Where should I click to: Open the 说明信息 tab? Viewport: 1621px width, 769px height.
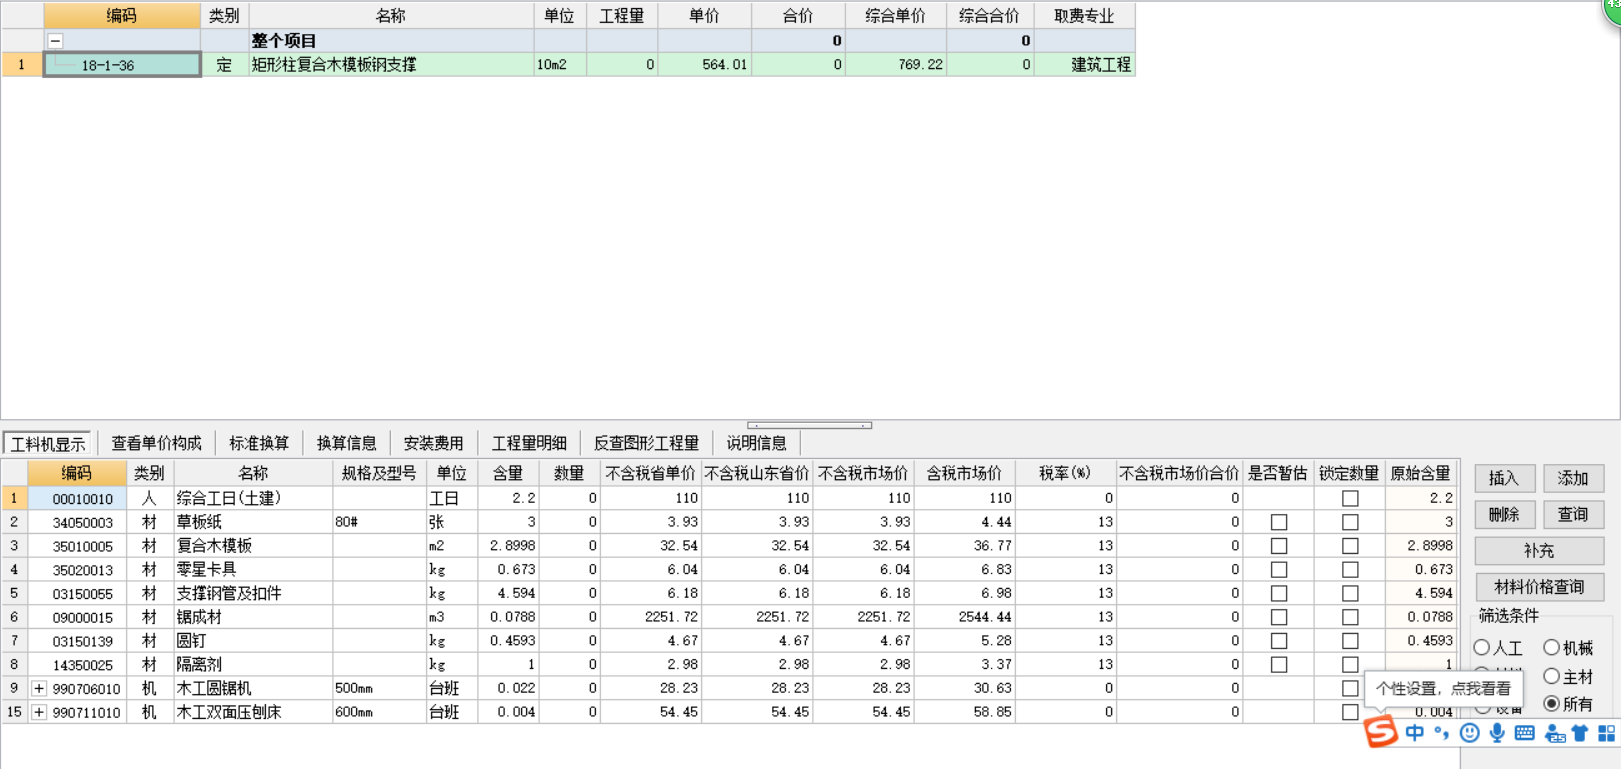pos(756,443)
